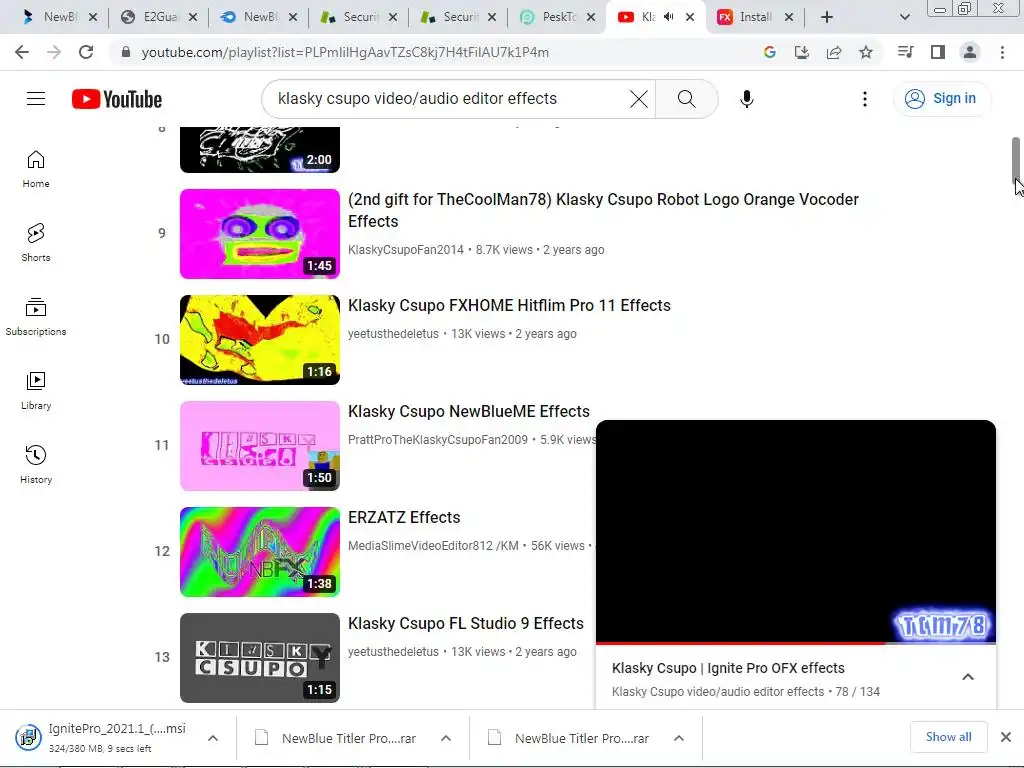1024x768 pixels.
Task: Share this page icon in address bar
Action: coord(833,52)
